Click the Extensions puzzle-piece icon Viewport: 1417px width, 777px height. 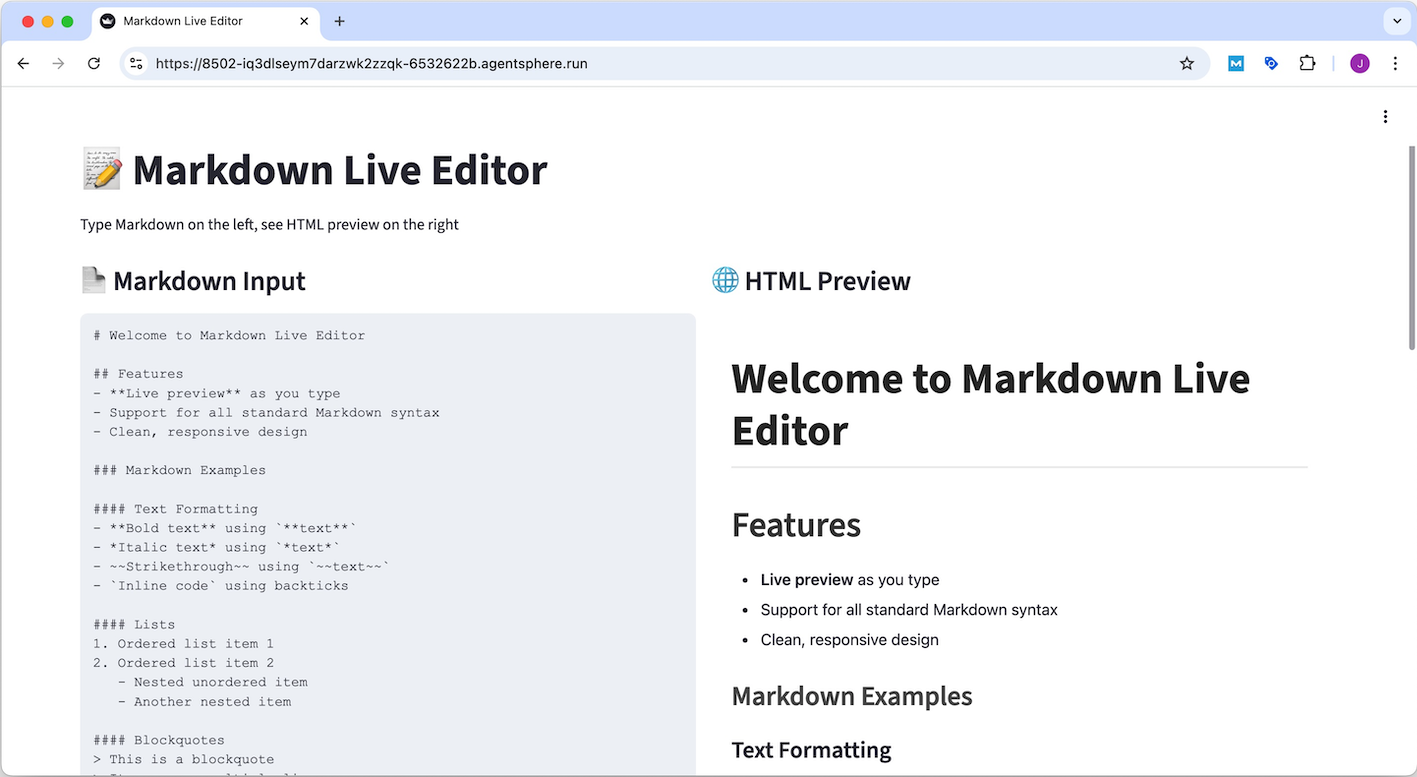click(1307, 63)
